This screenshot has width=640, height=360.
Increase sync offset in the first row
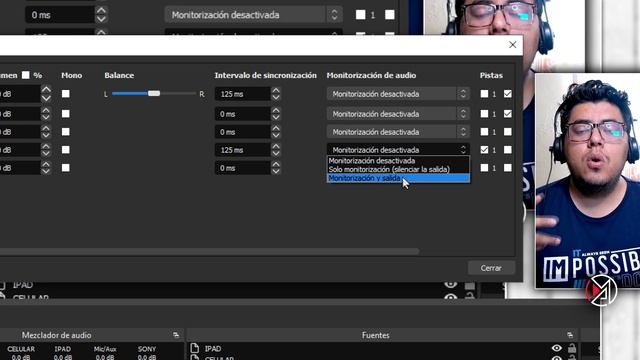pyautogui.click(x=276, y=90)
